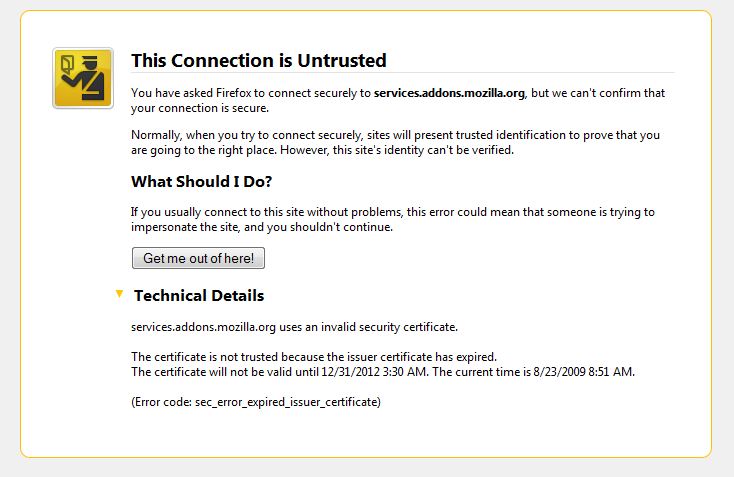Viewport: 734px width, 477px height.
Task: Click the paragraph starting with Normally, when you try
Action: tap(396, 142)
